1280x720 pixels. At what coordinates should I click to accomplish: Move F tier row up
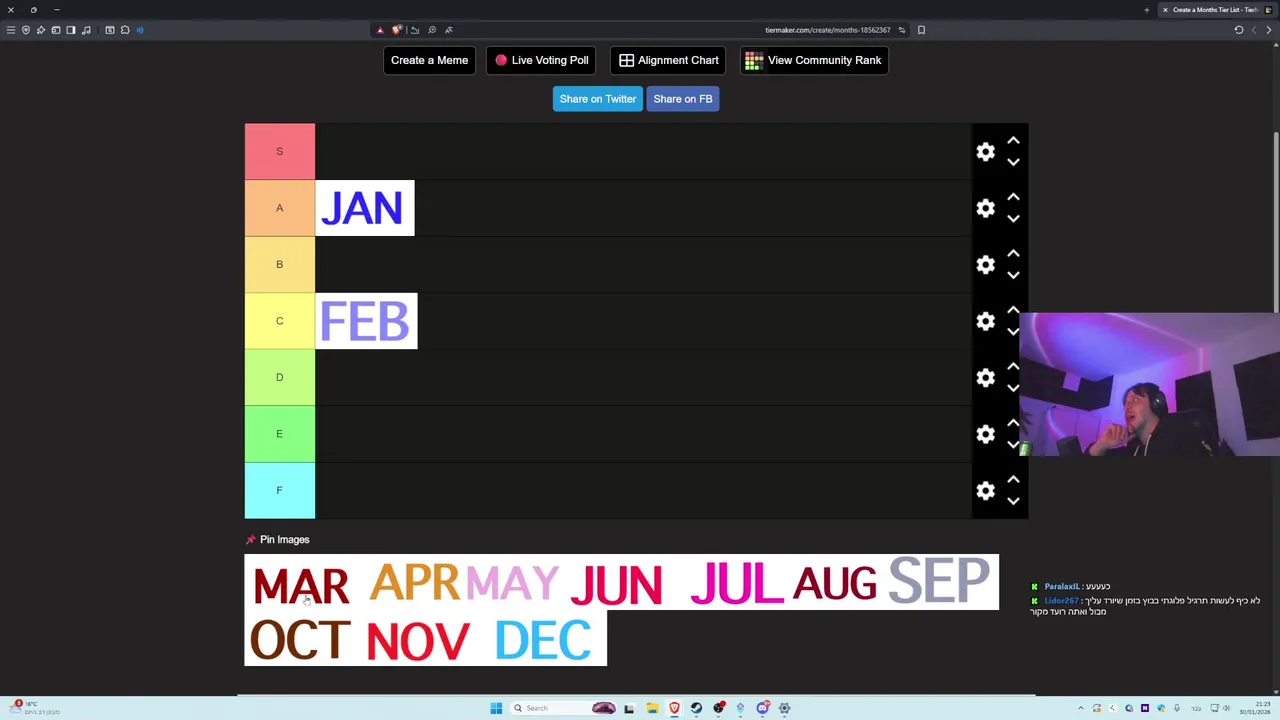1013,480
